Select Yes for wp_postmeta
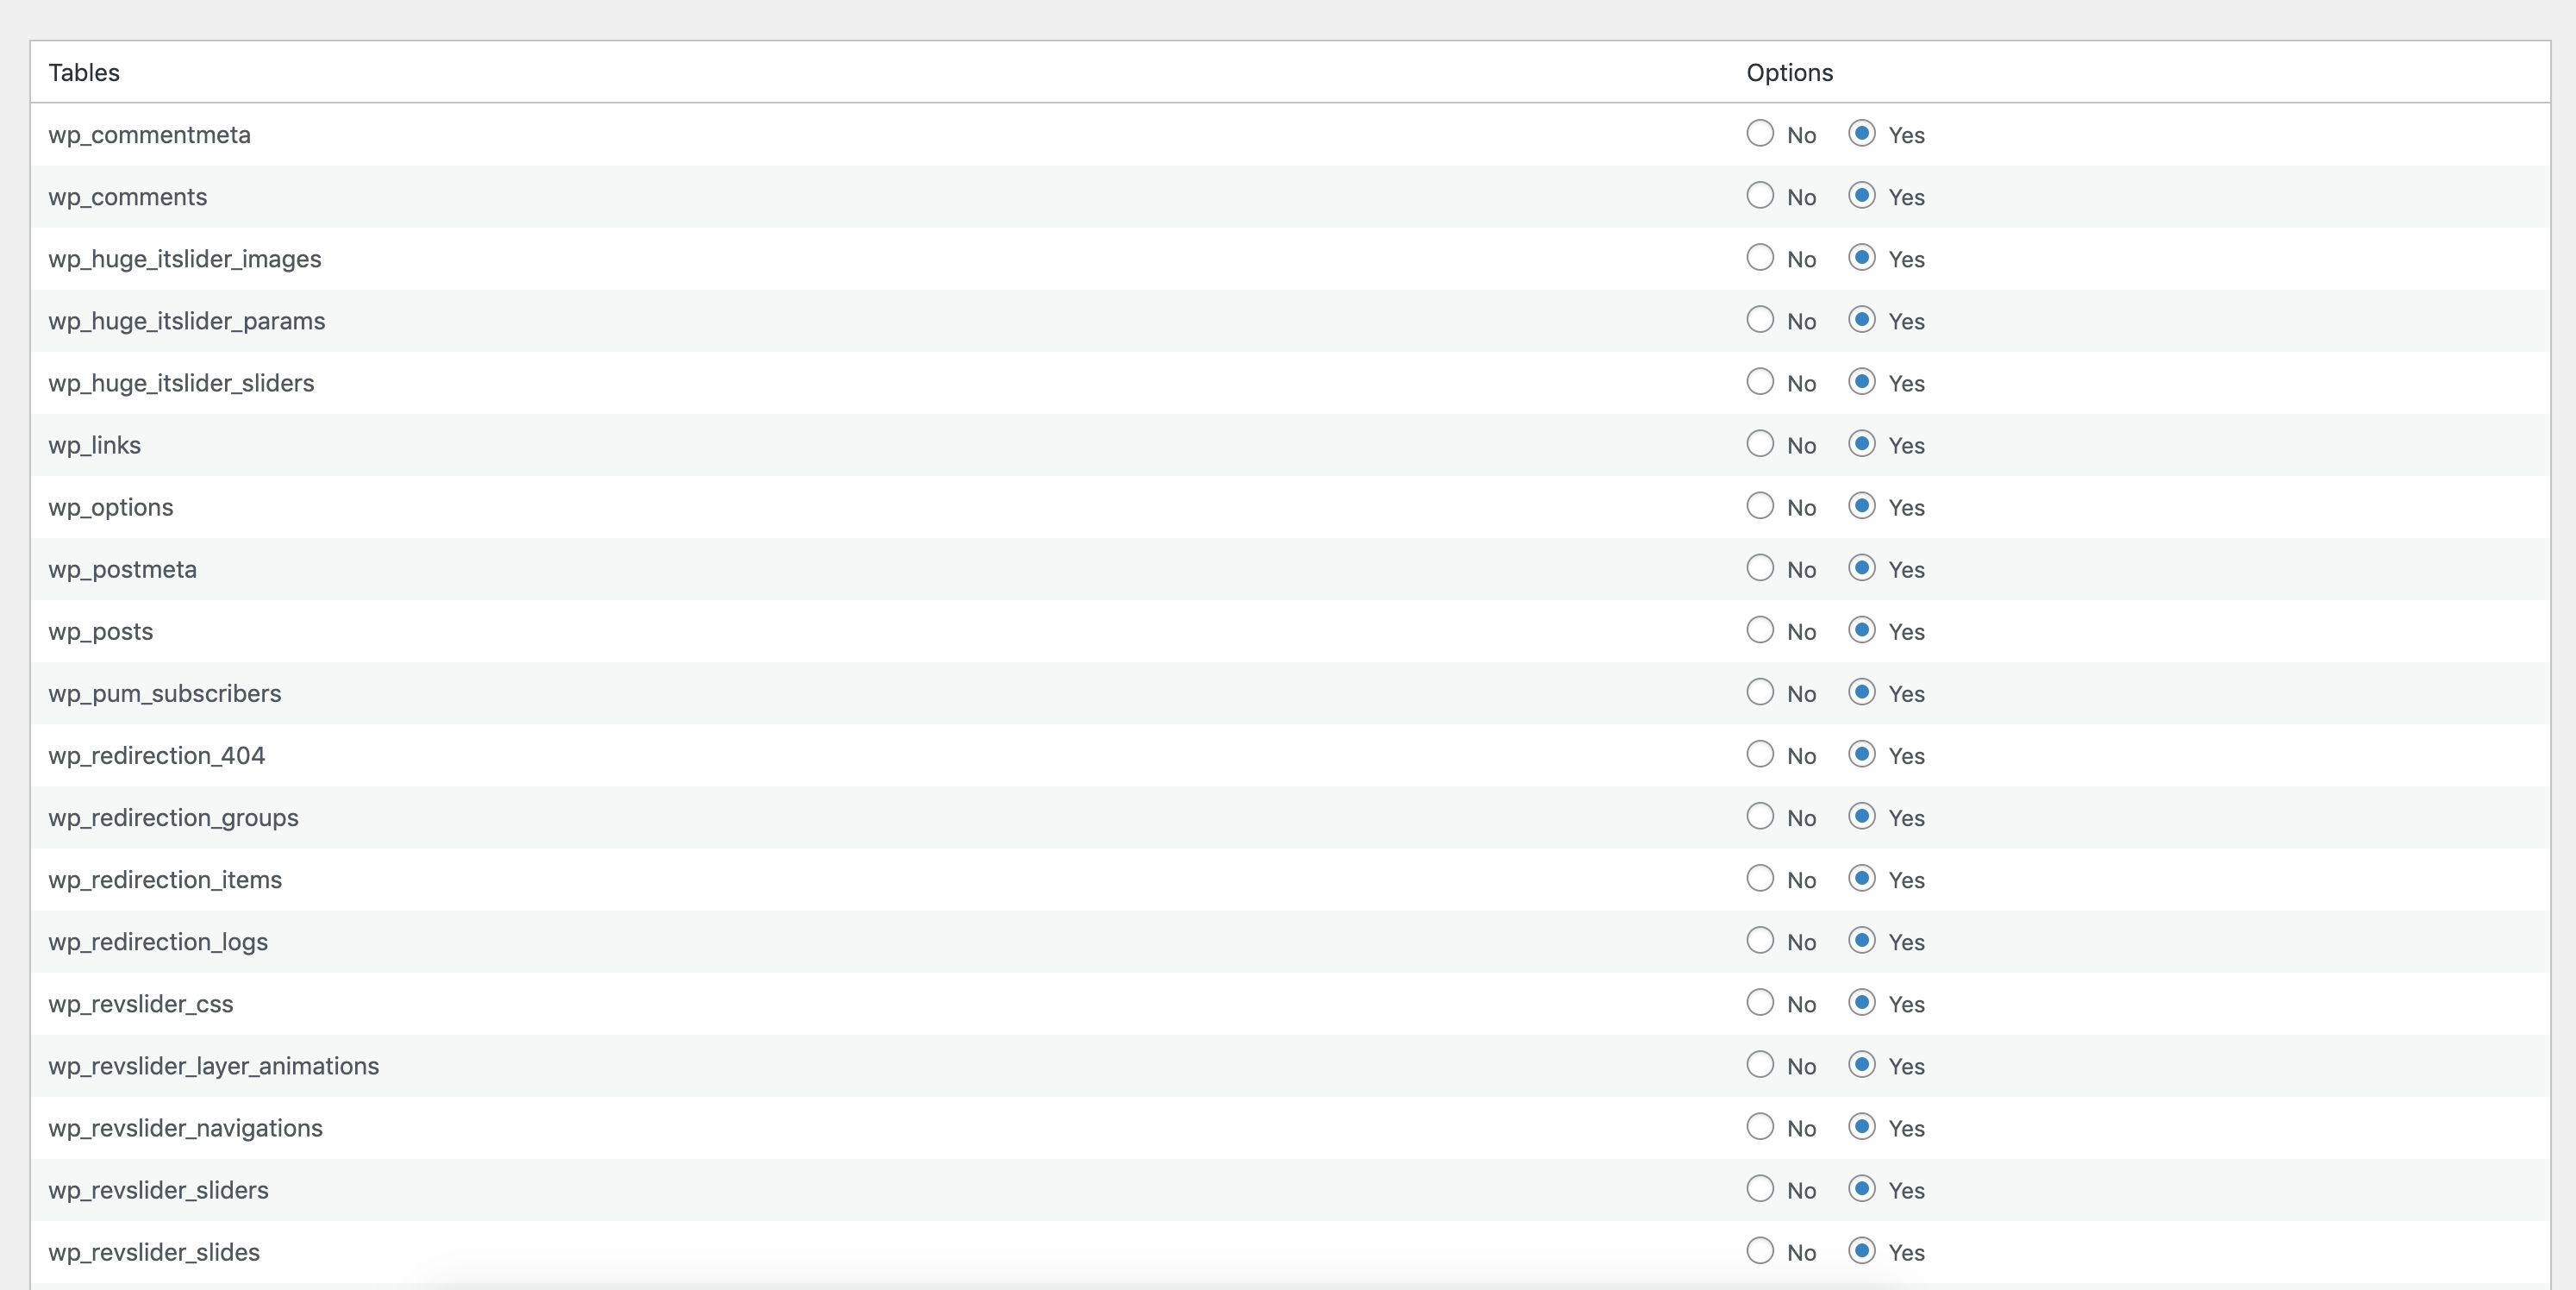The width and height of the screenshot is (2576, 1290). coord(1861,567)
